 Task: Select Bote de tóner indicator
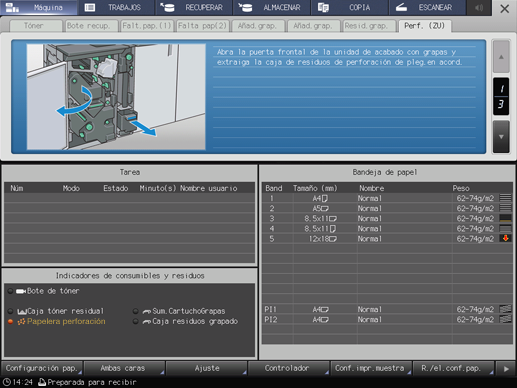pos(44,291)
